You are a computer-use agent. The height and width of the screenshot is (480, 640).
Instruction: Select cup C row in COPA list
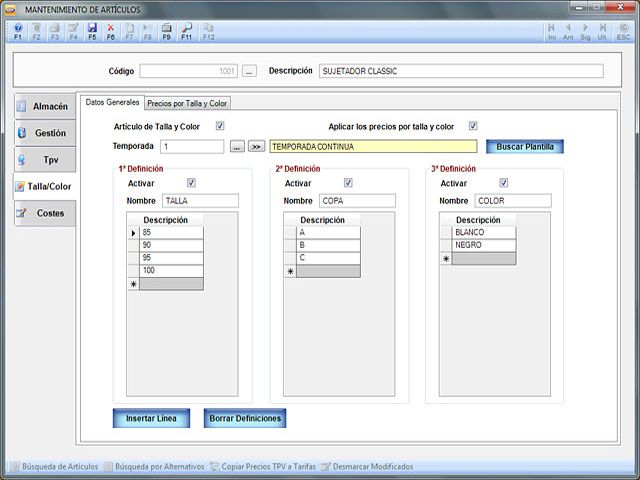(328, 258)
